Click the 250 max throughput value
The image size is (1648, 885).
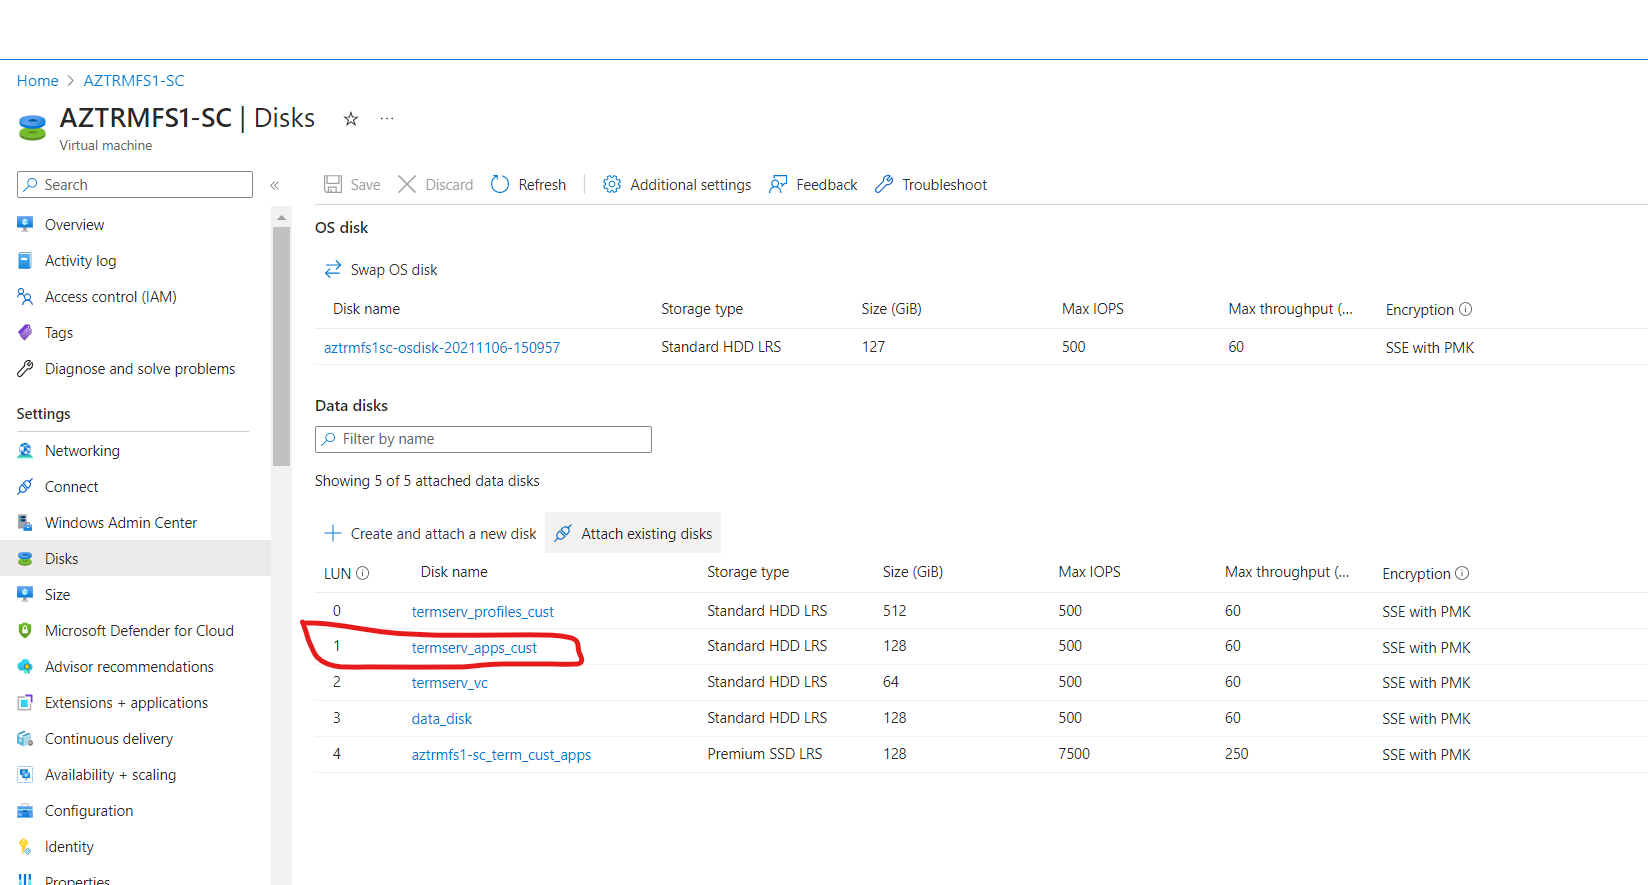(1237, 754)
